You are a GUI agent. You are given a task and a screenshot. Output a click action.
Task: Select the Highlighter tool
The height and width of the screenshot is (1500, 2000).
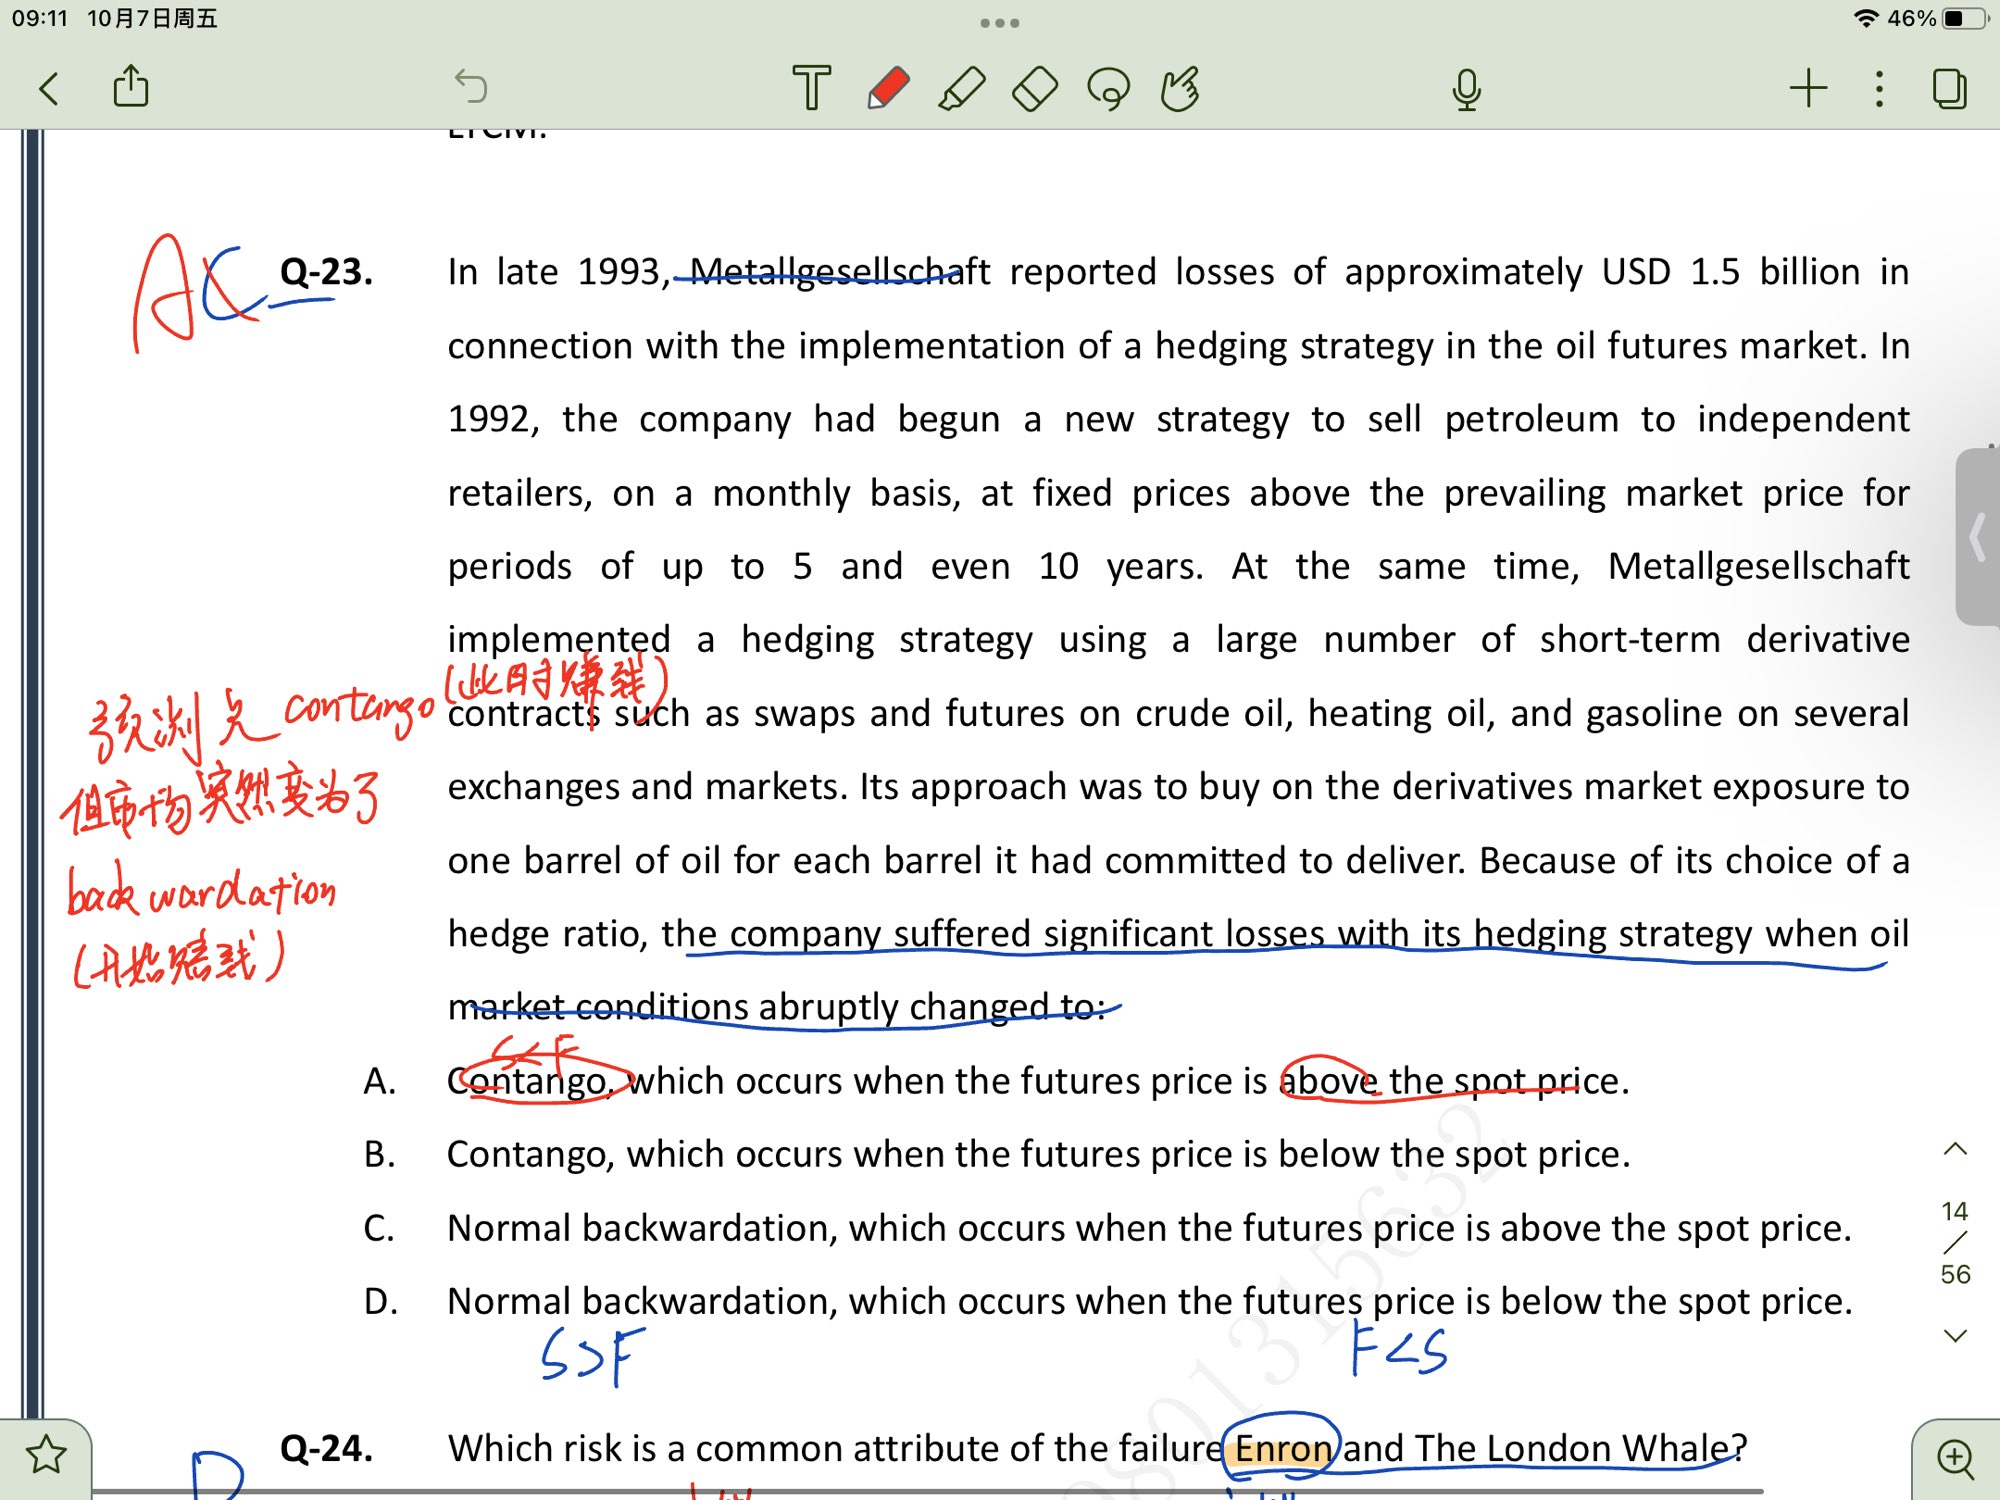(x=961, y=88)
